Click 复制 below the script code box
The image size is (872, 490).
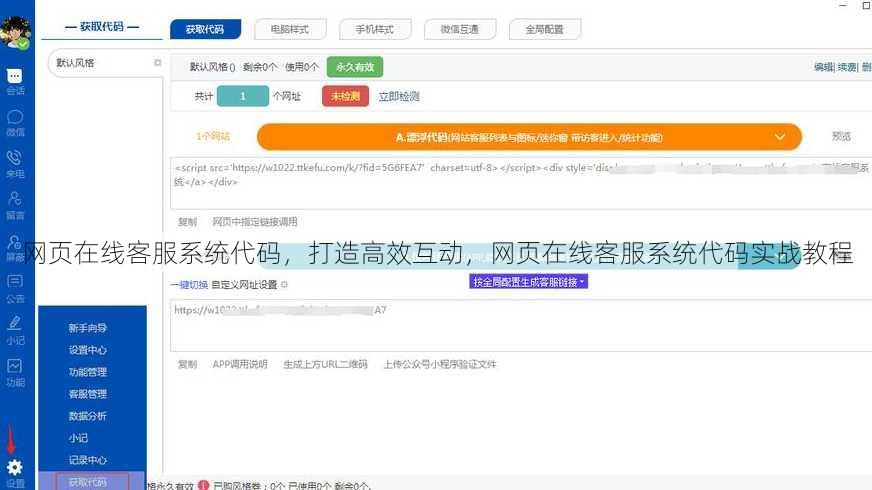[x=187, y=222]
